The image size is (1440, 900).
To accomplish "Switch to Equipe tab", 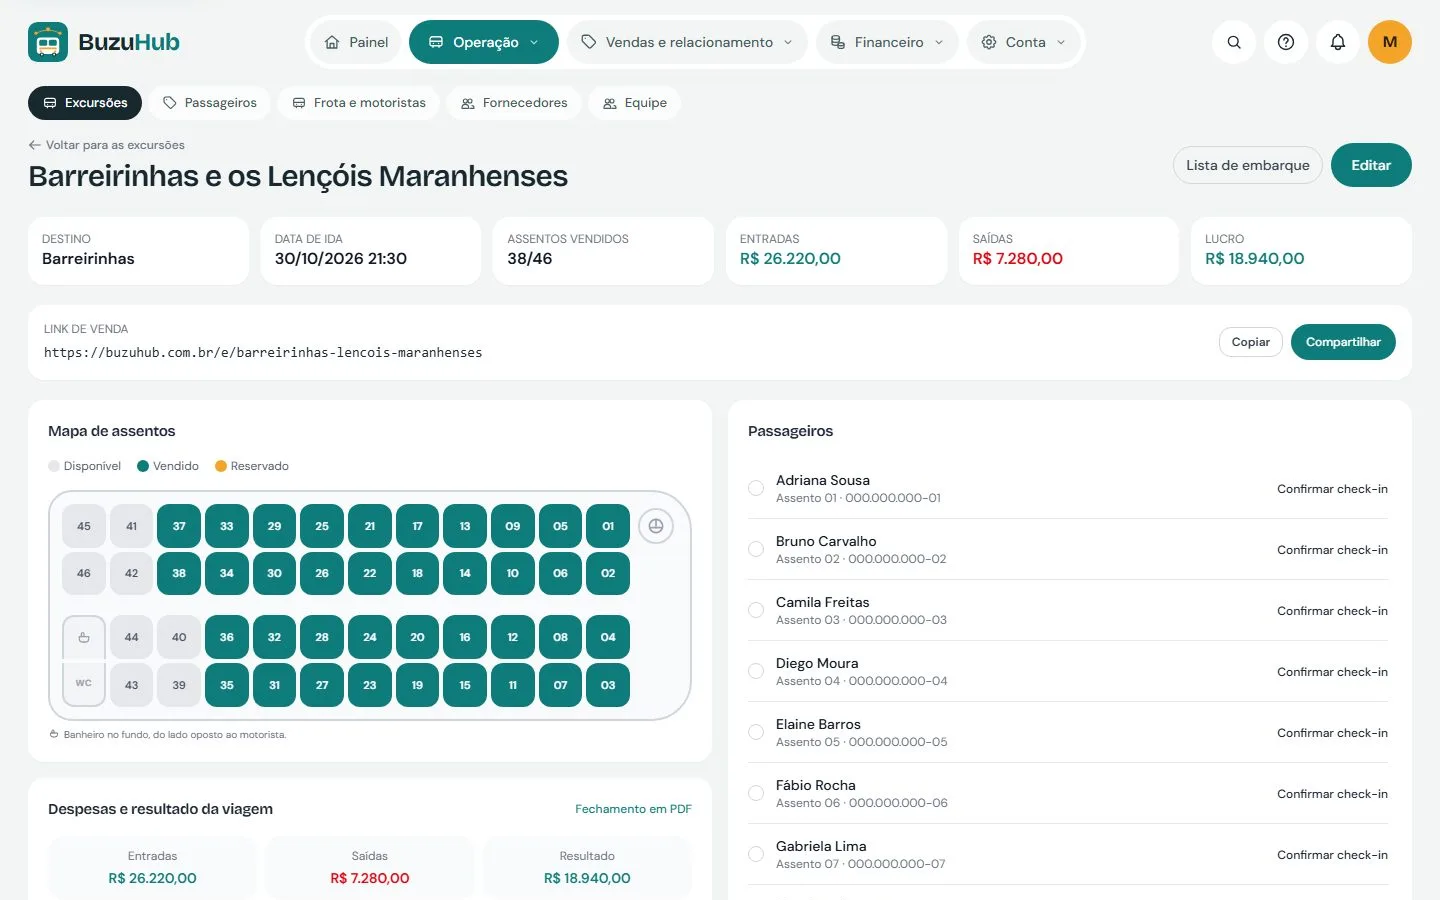I will point(635,103).
